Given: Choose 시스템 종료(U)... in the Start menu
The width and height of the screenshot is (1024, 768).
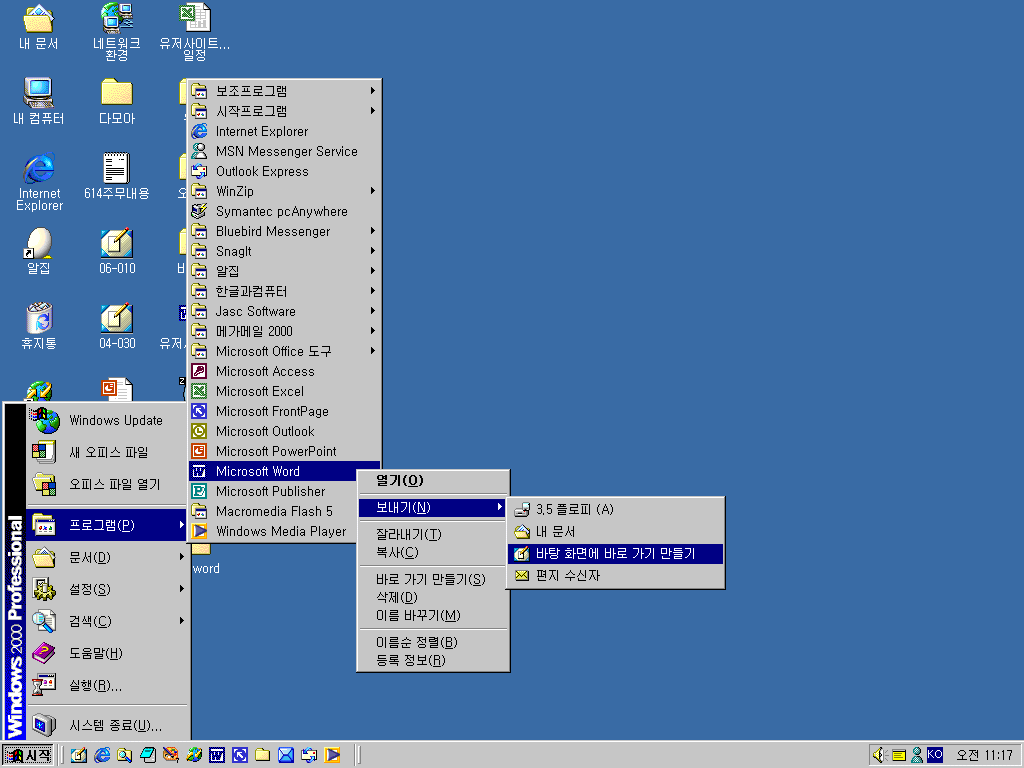Looking at the screenshot, I should tap(107, 725).
